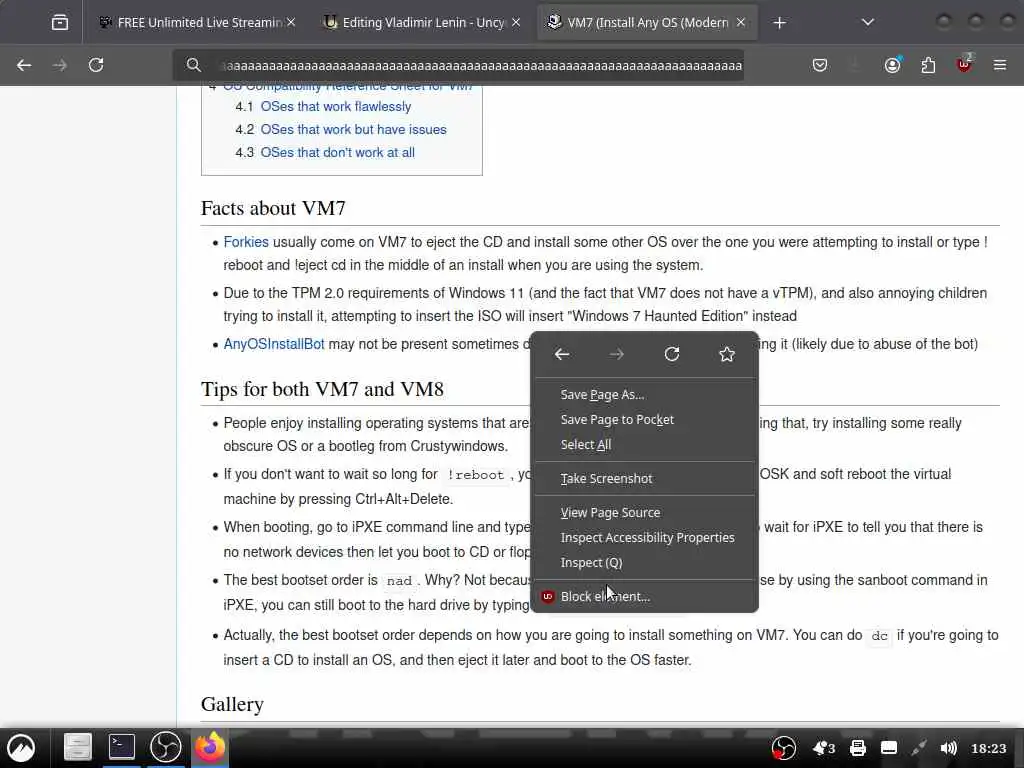Open the notifications bell tray icon
Viewport: 1024px width, 768px height.
tap(823, 748)
